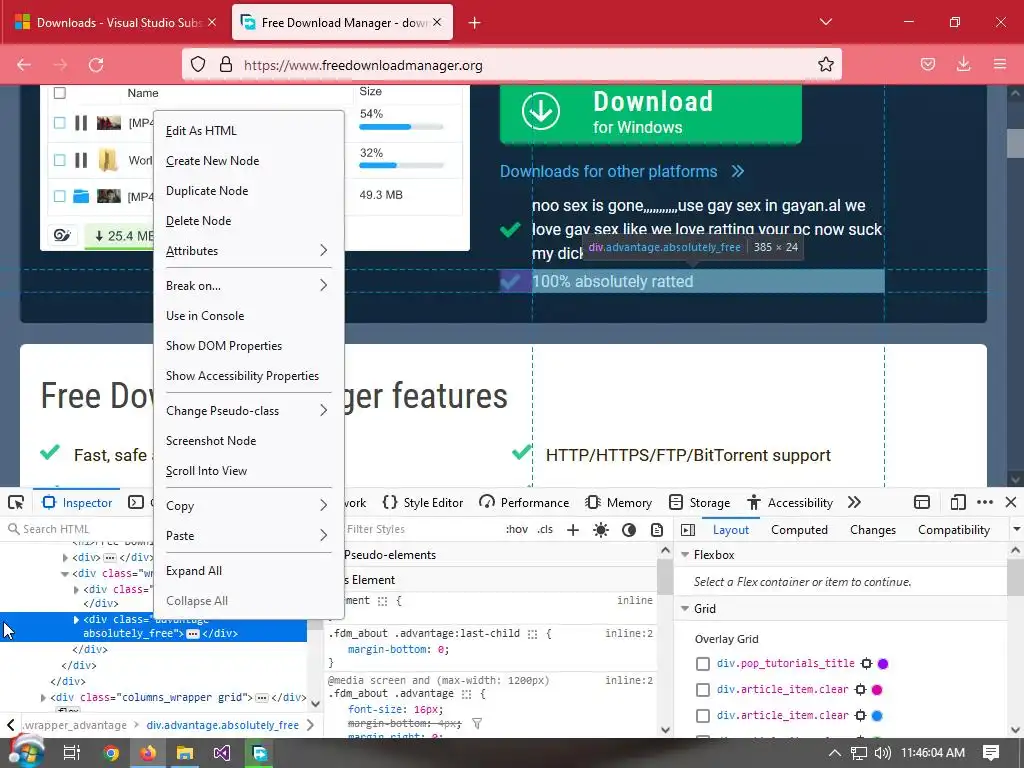1024x768 pixels.
Task: Add a new style rule with plus icon
Action: pos(573,530)
